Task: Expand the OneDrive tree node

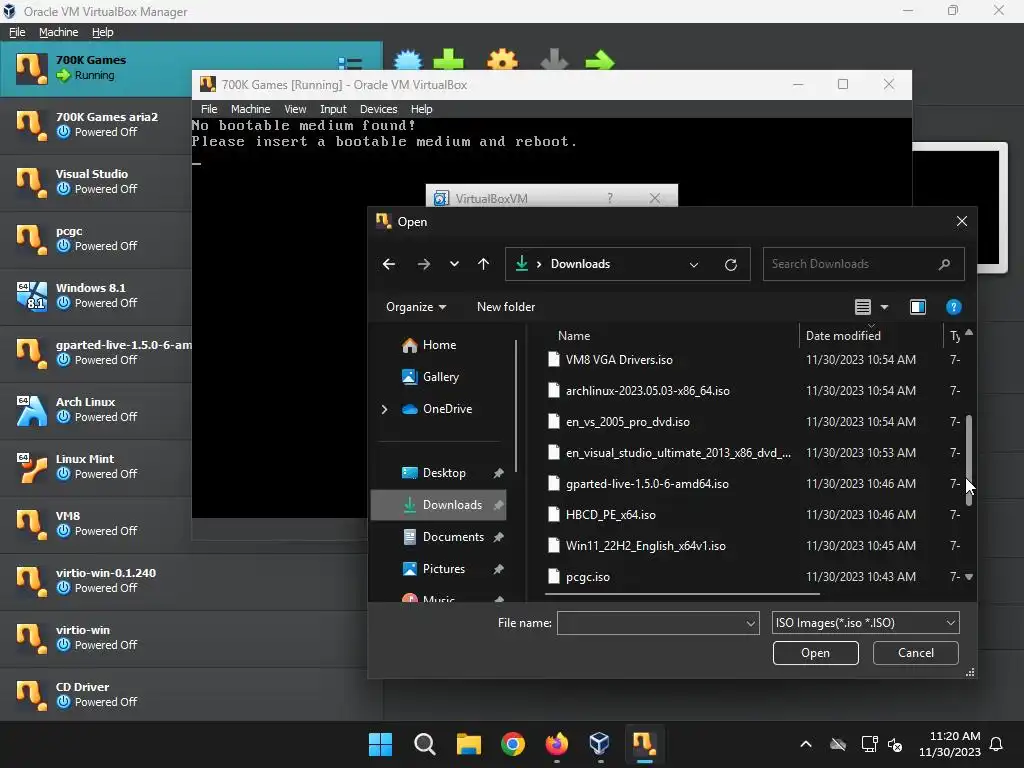Action: pos(384,409)
